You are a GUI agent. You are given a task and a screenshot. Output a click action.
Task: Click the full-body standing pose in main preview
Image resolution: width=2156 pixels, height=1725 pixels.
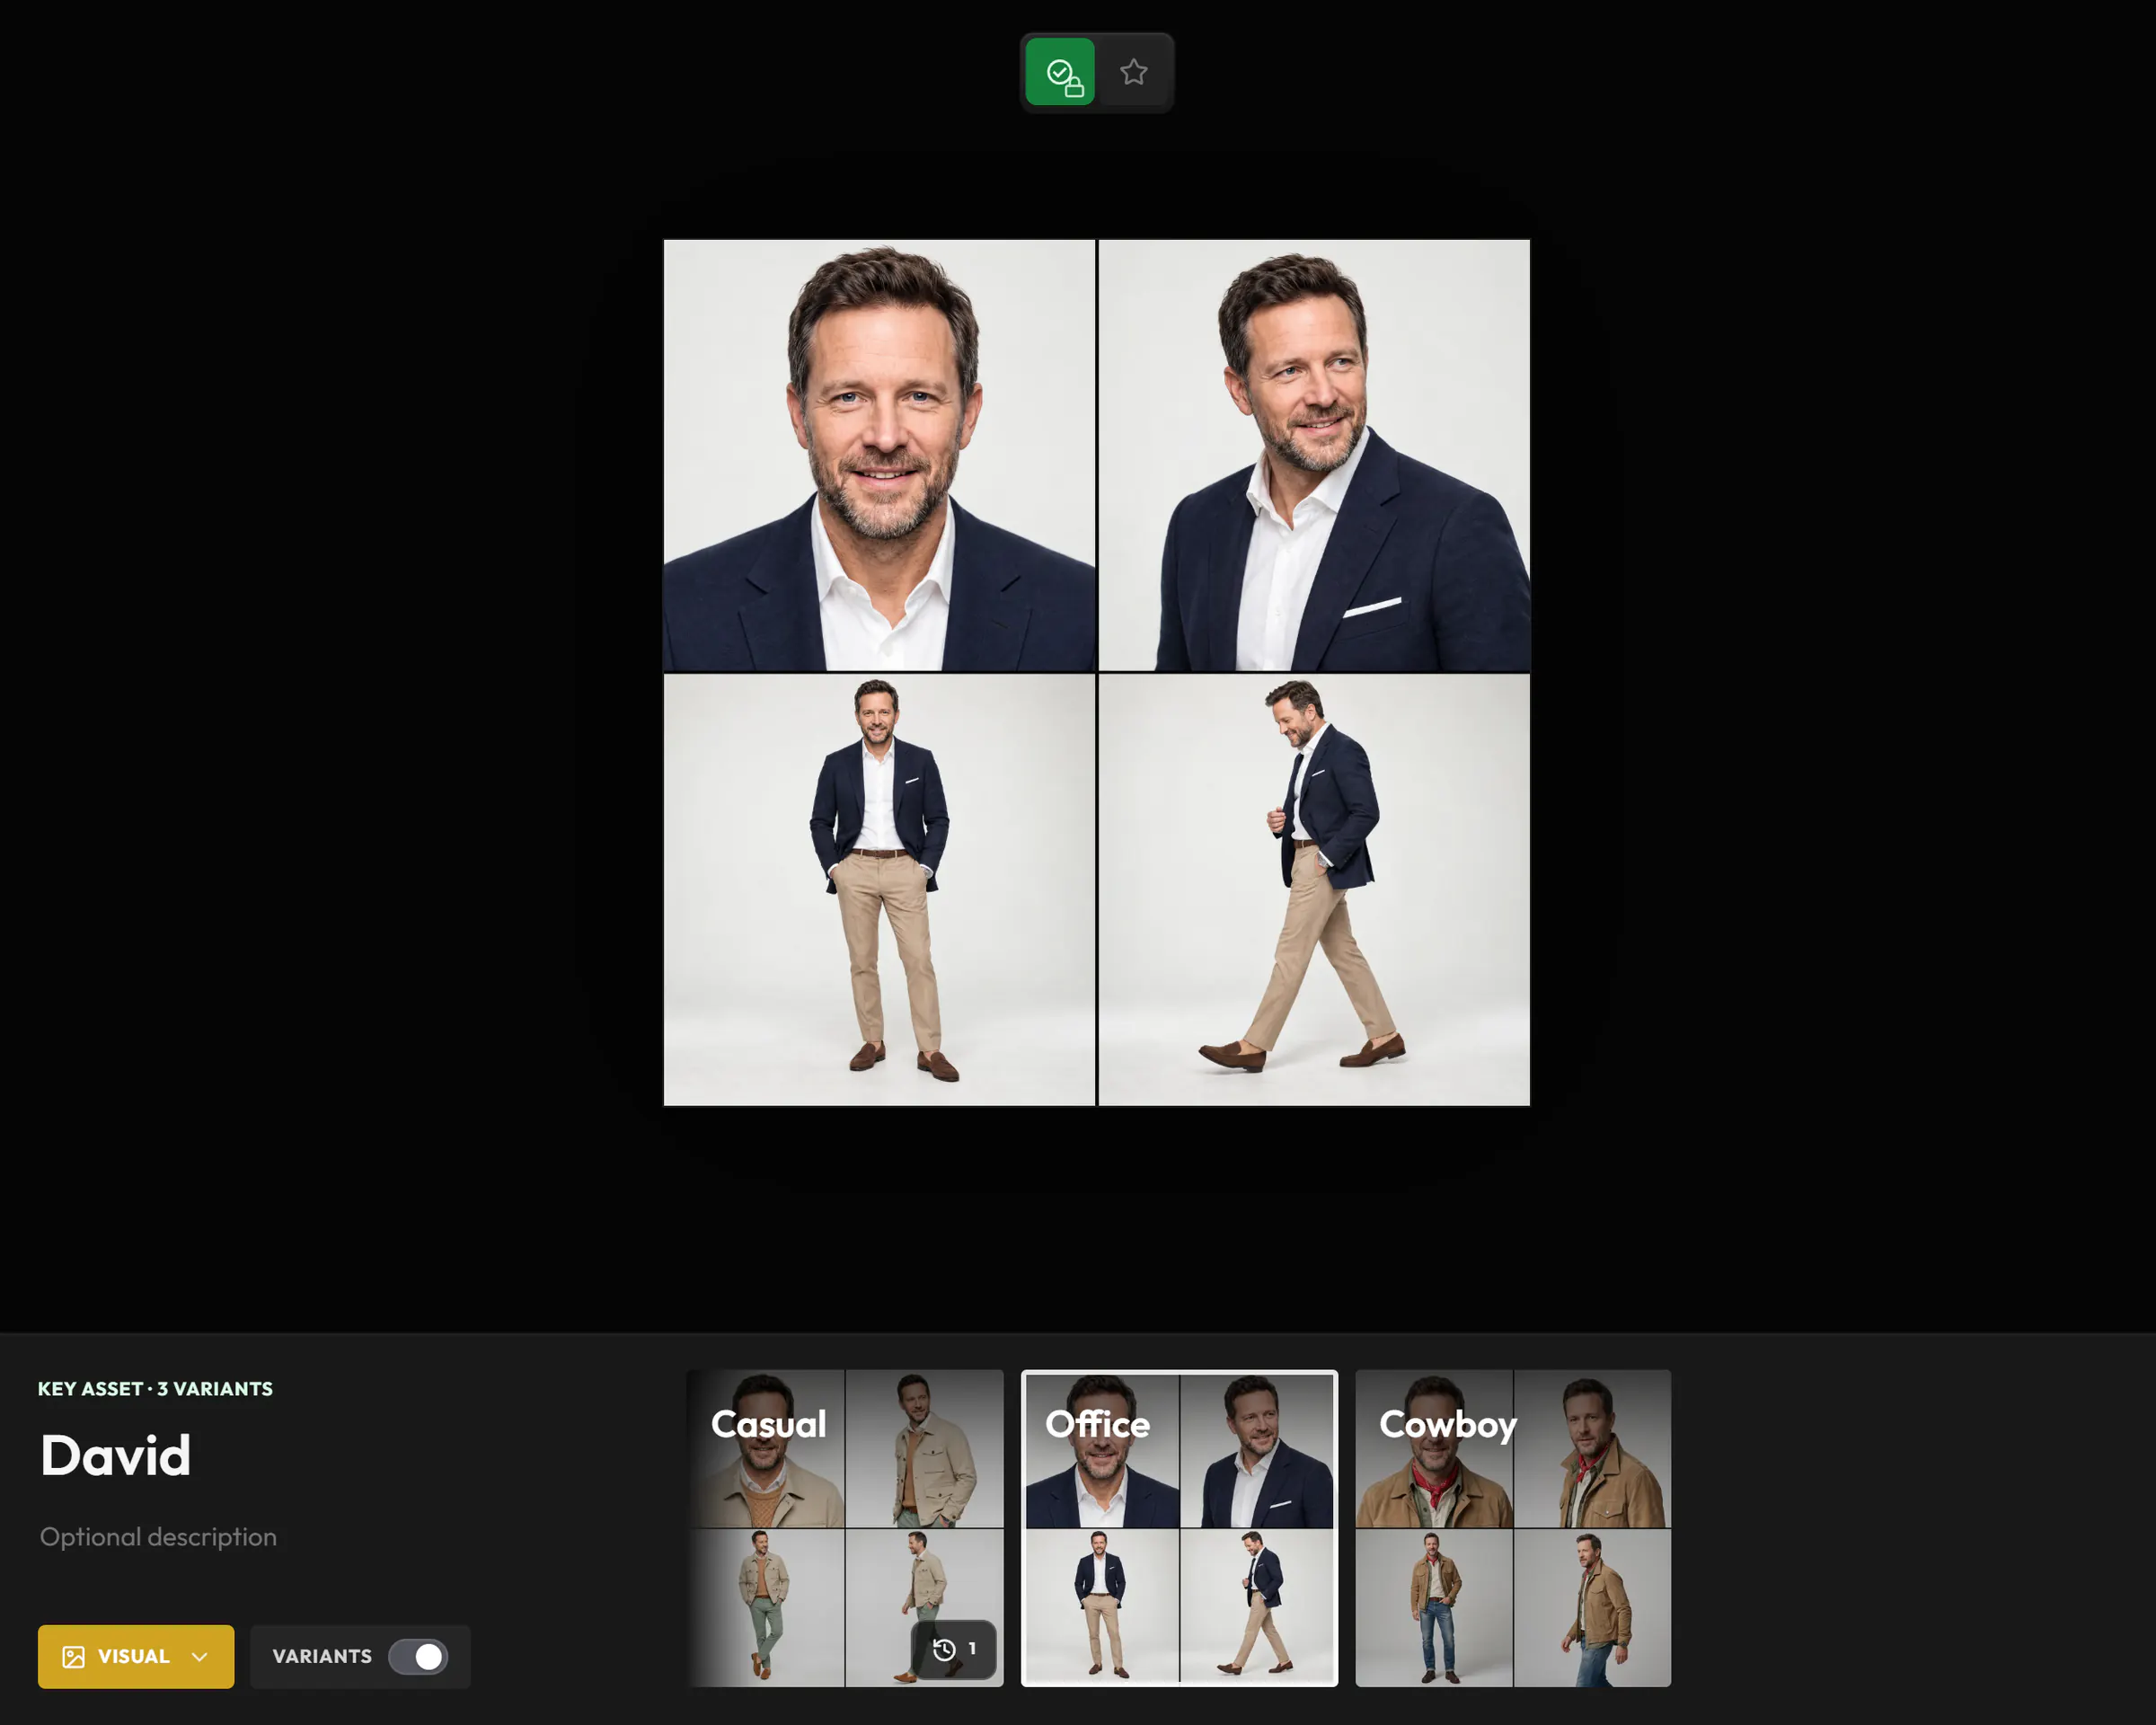[879, 890]
